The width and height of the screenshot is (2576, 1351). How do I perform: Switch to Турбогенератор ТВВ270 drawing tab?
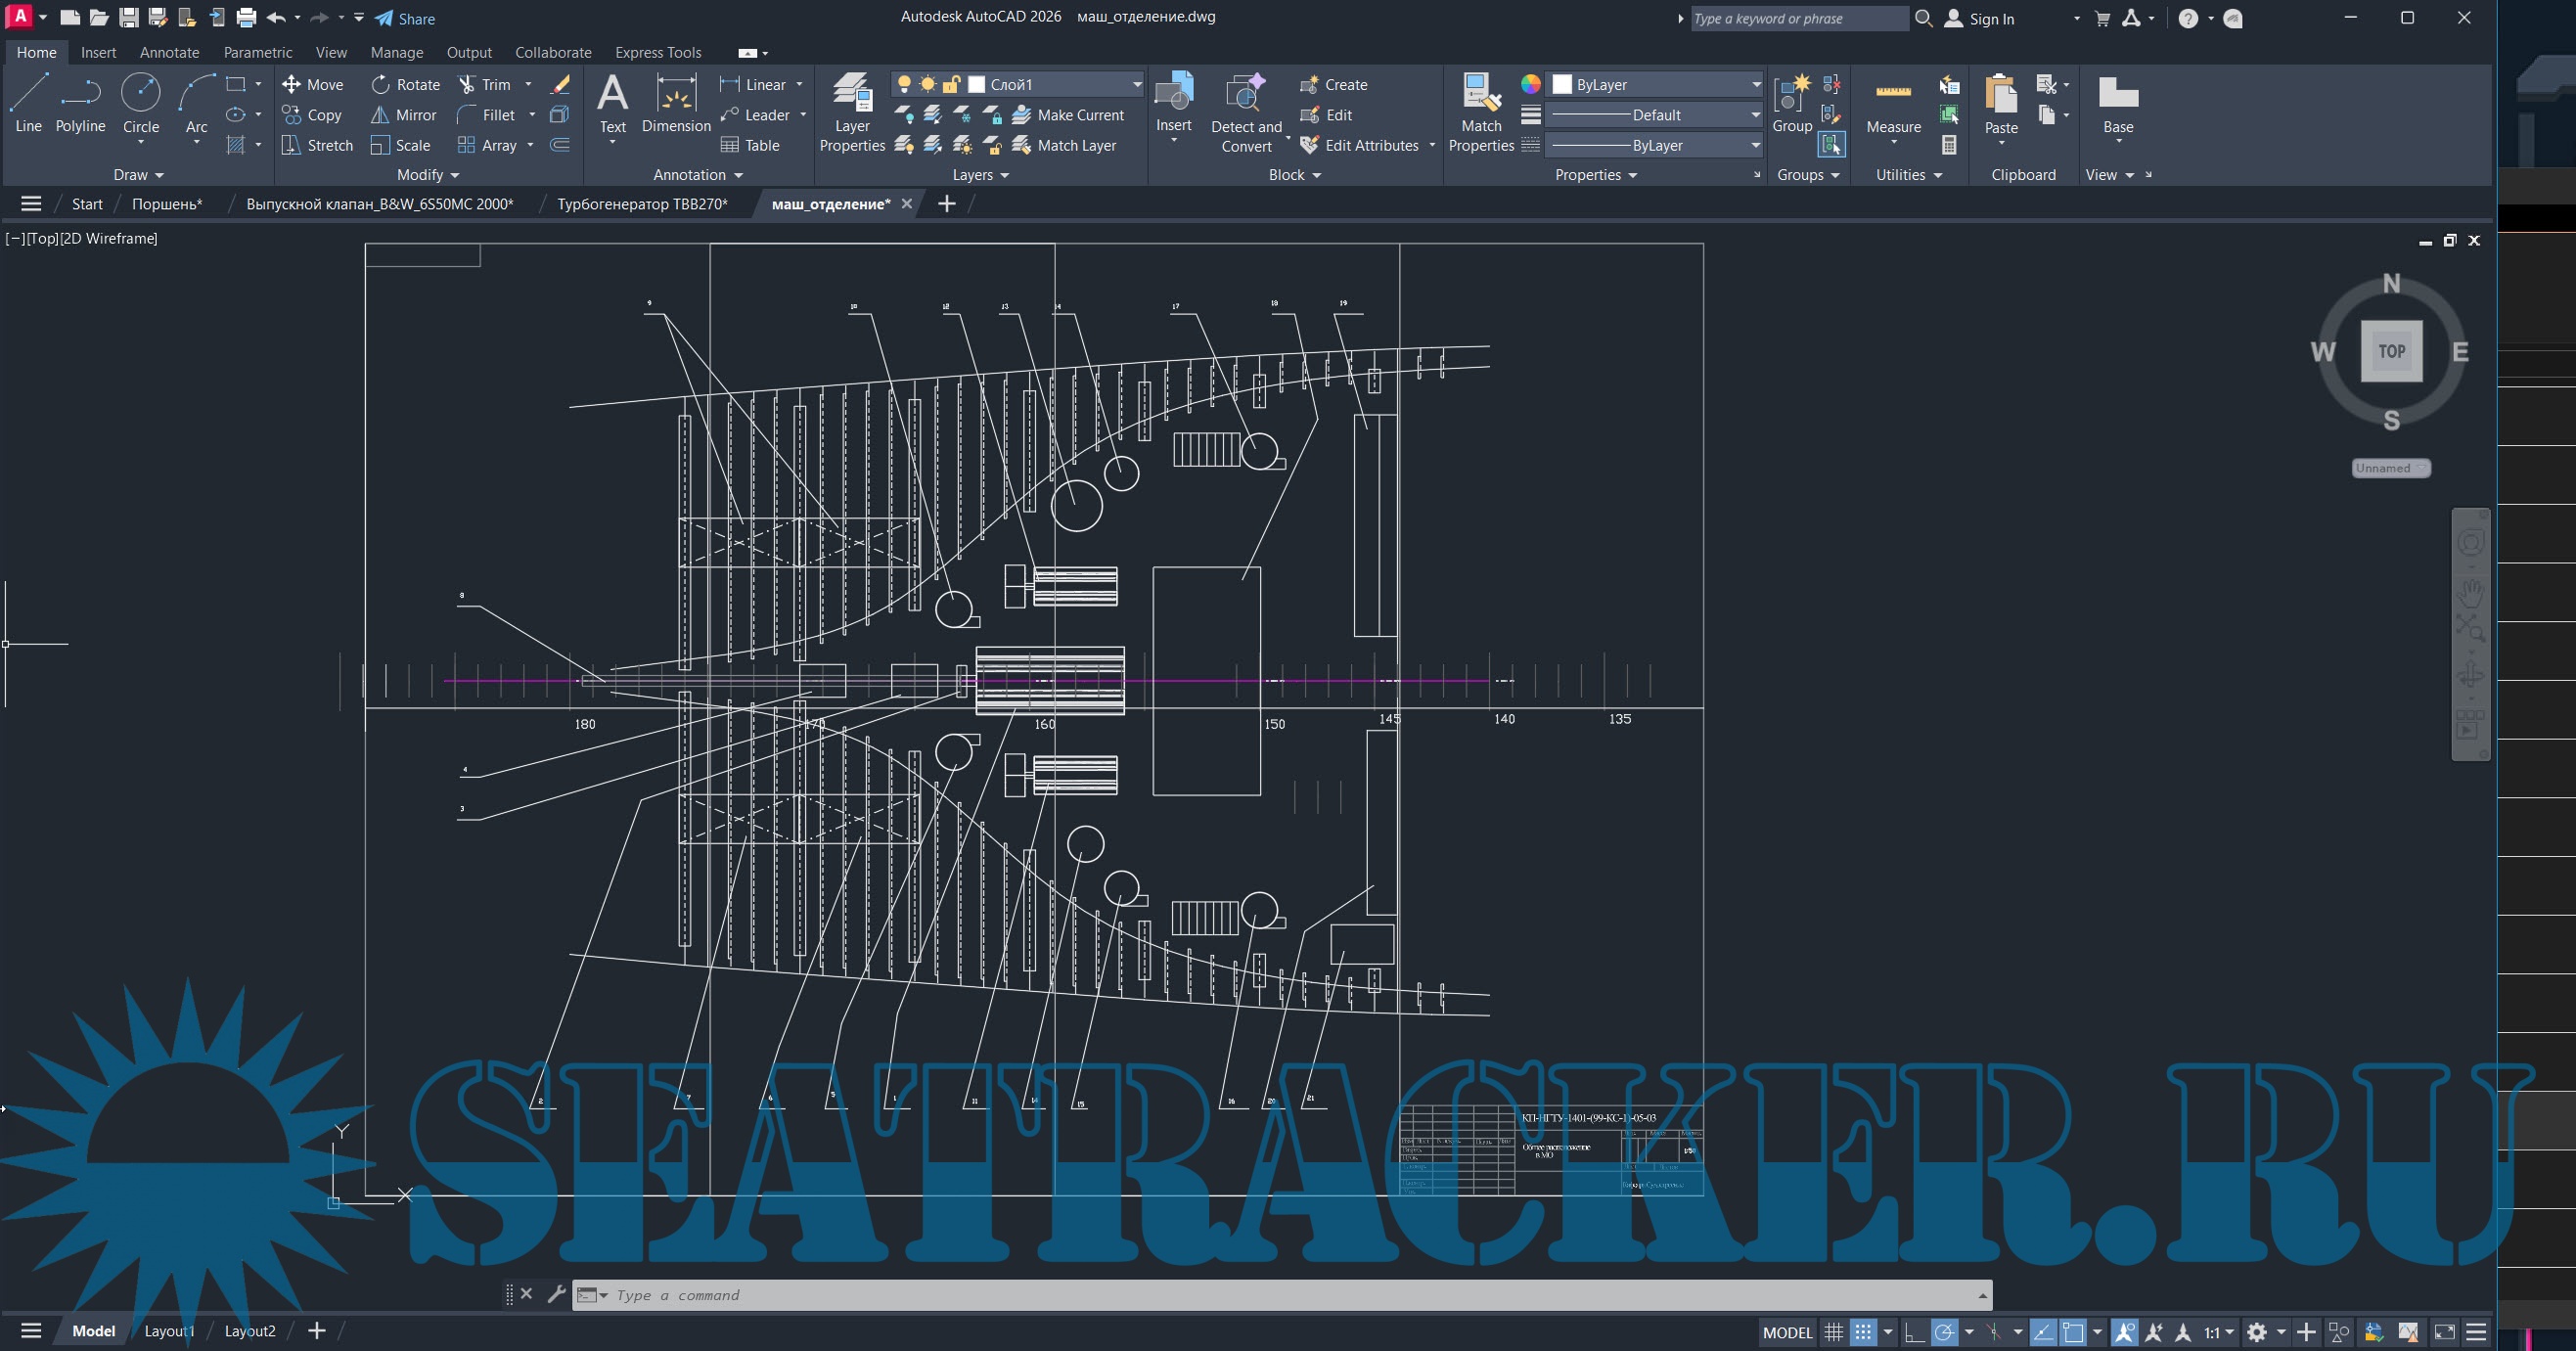click(x=642, y=204)
